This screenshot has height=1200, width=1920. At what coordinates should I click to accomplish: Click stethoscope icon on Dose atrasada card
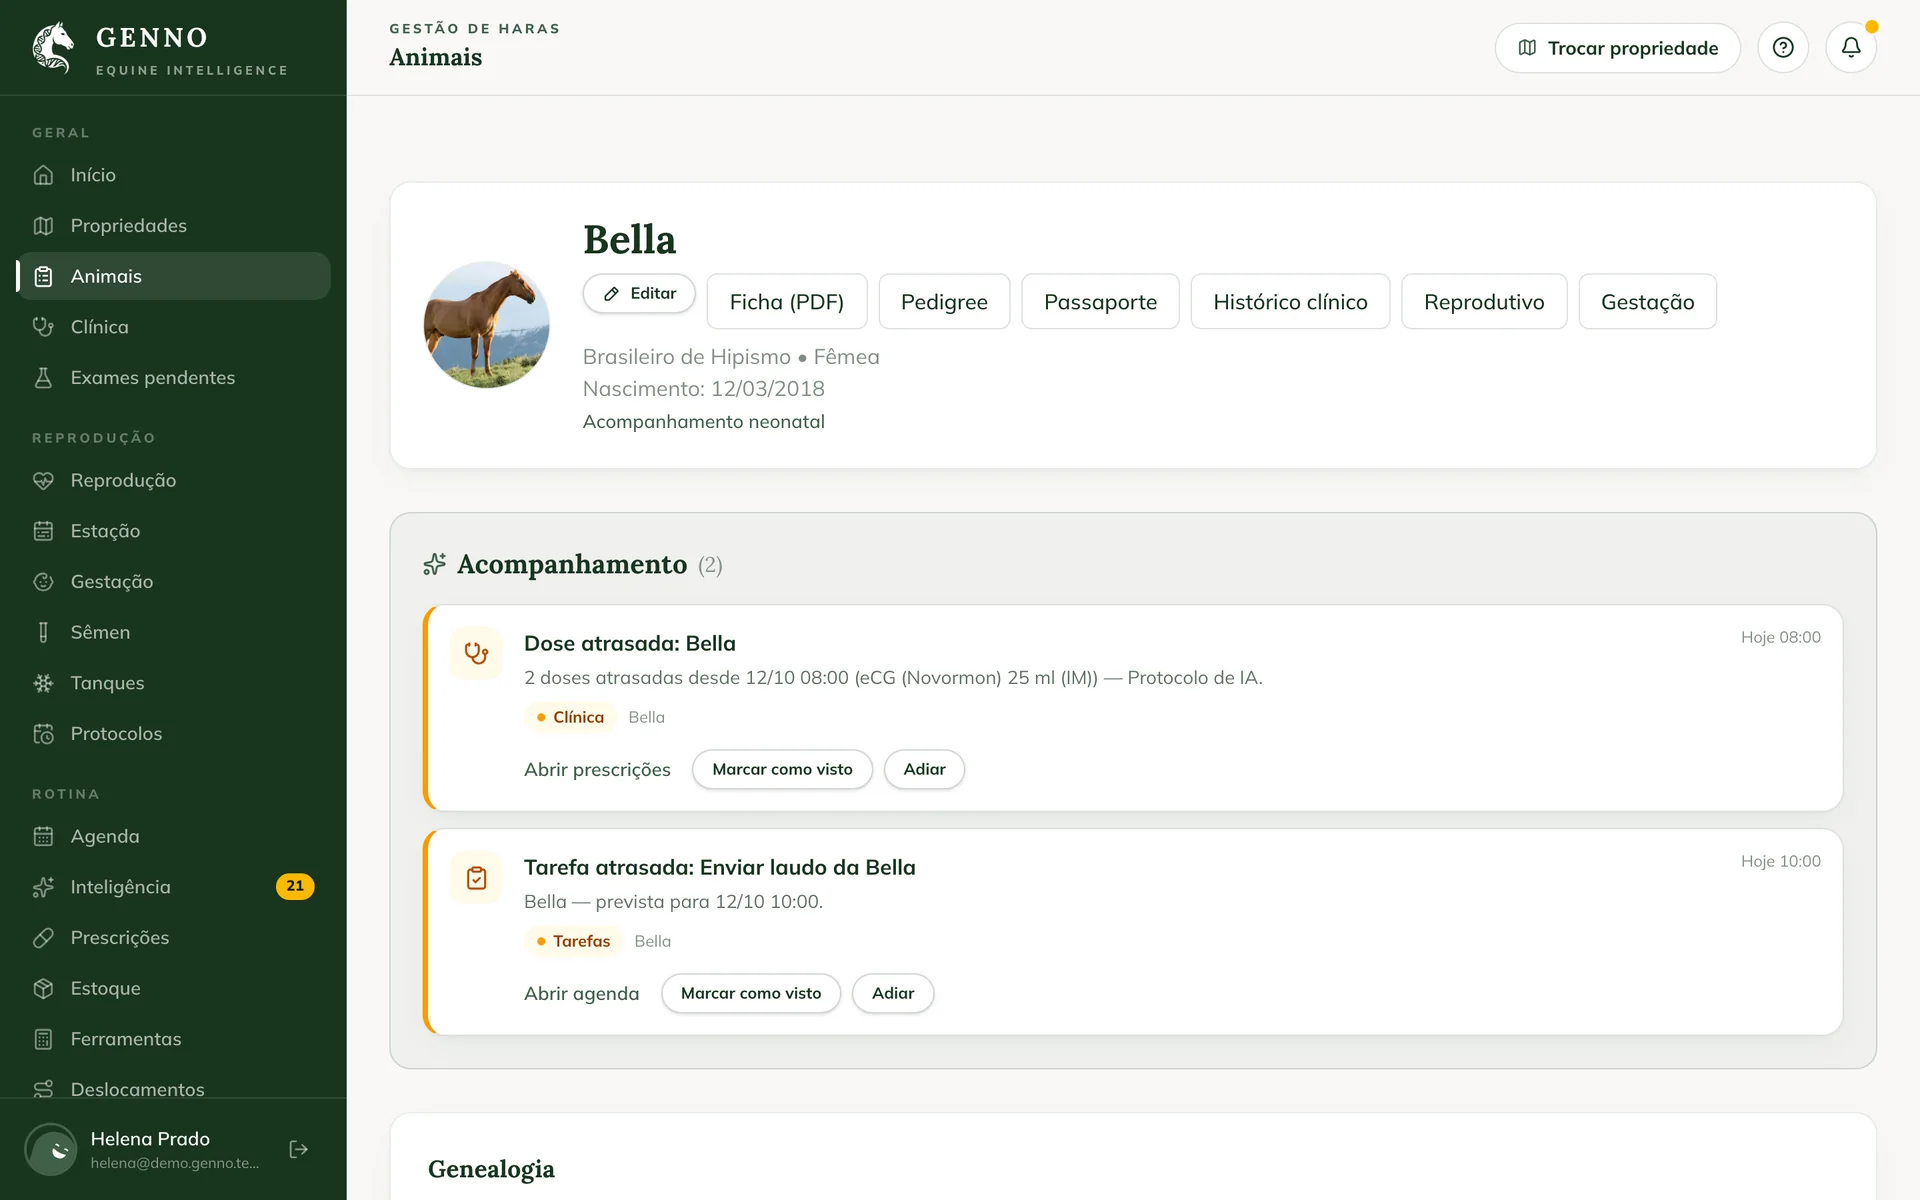tap(476, 654)
